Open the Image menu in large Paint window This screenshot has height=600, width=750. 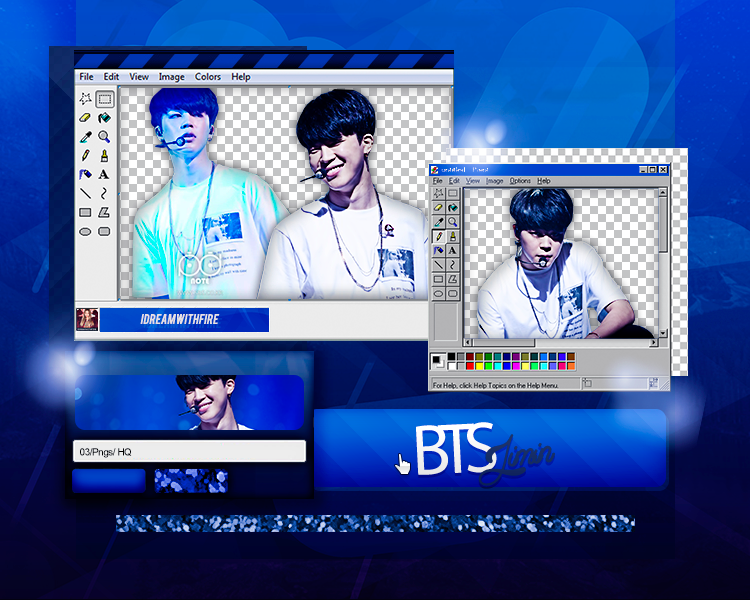(x=172, y=77)
